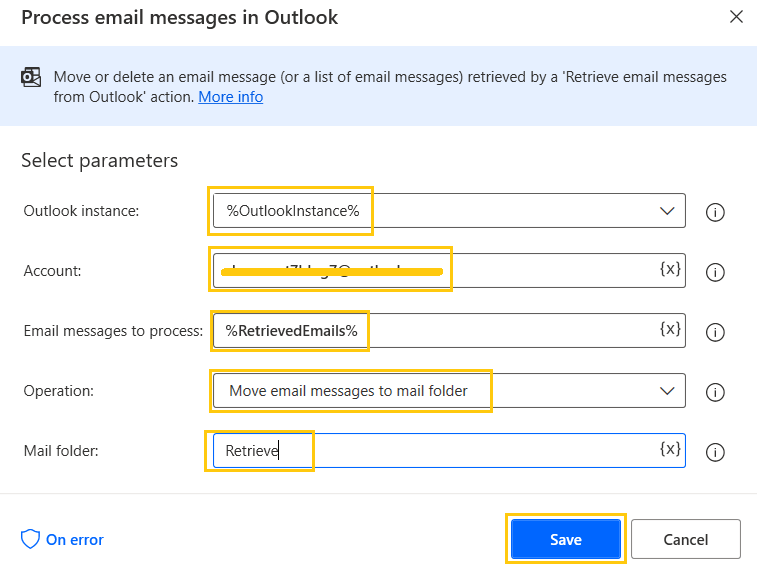Image resolution: width=757 pixels, height=568 pixels.
Task: Open info tooltip for Outlook instance
Action: point(715,212)
